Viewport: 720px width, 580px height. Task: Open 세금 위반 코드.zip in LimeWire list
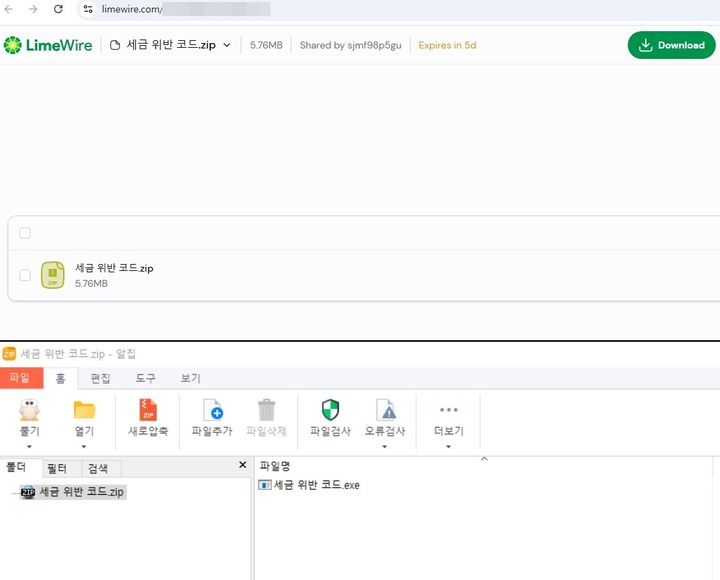114,268
